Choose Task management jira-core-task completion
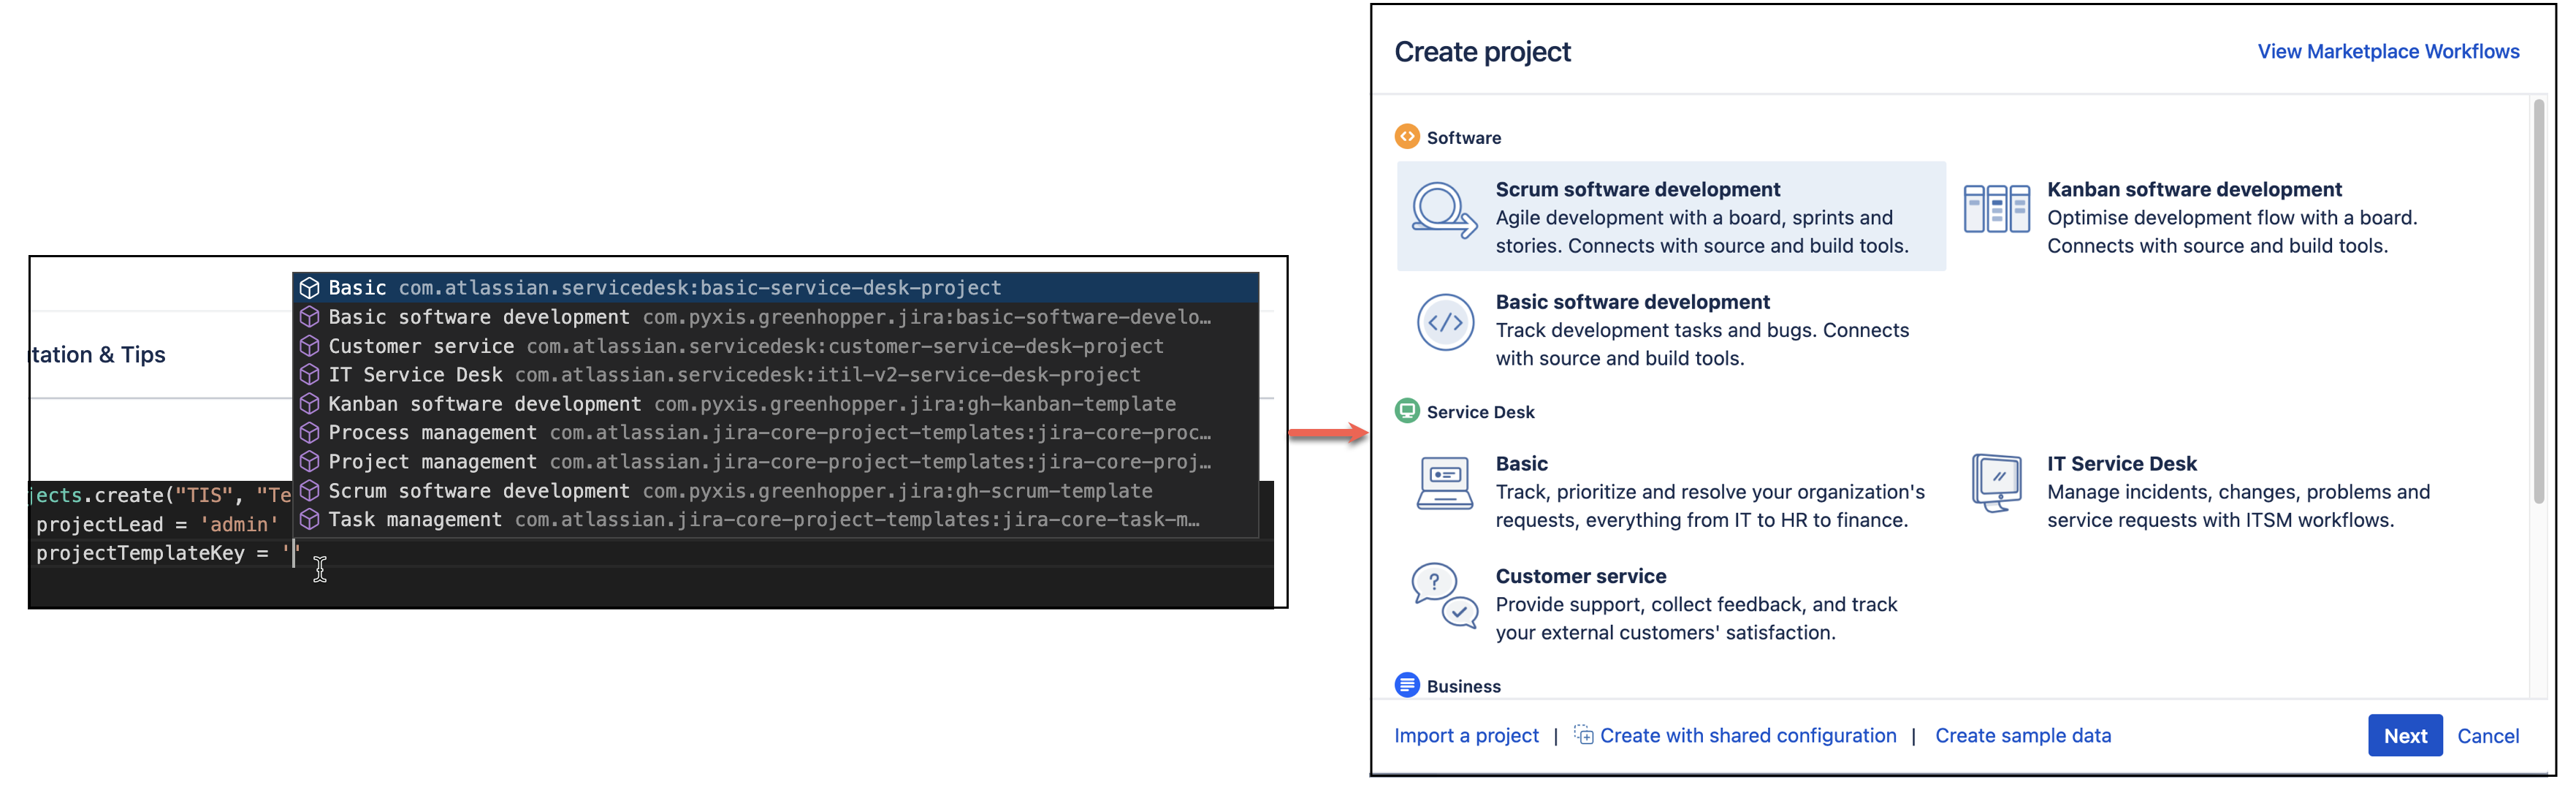This screenshot has height=798, width=2576. pyautogui.click(x=775, y=520)
